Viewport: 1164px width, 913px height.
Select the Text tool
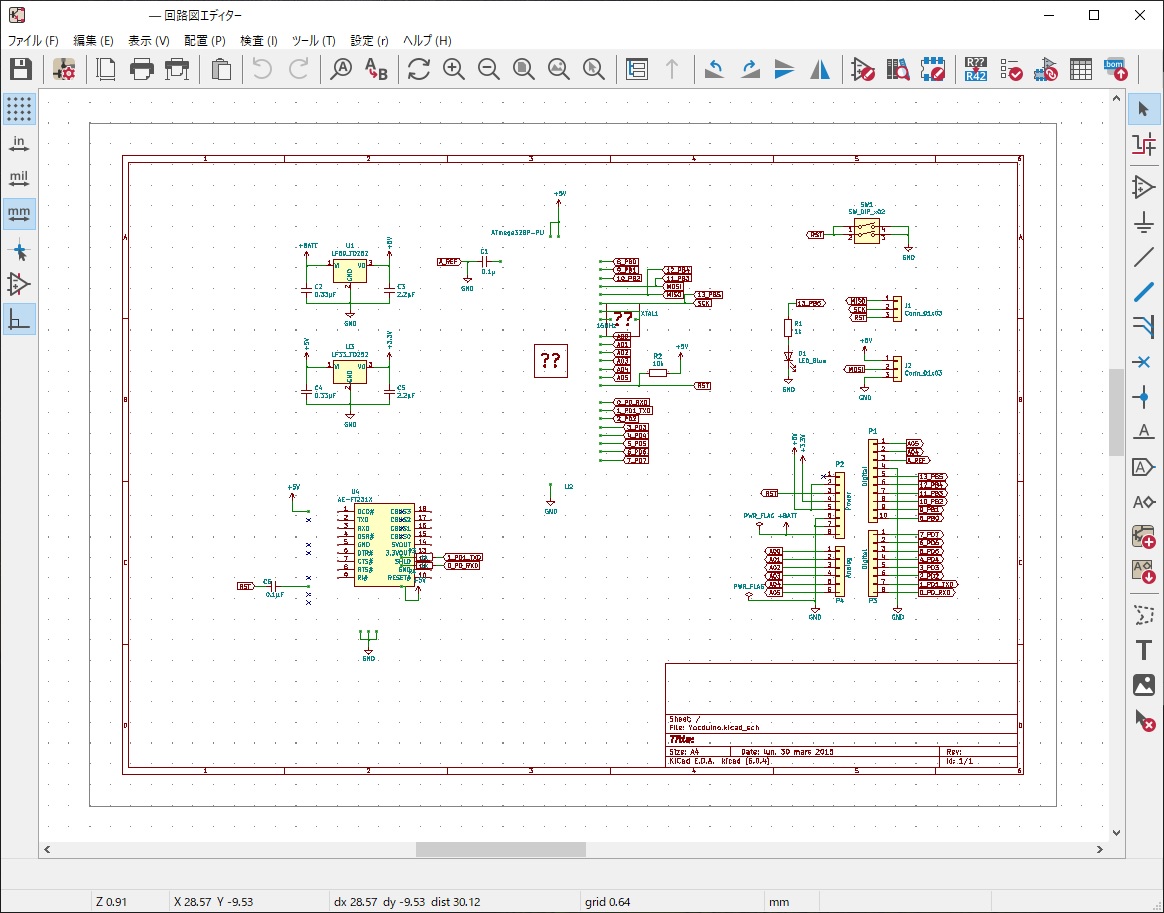pos(1144,648)
